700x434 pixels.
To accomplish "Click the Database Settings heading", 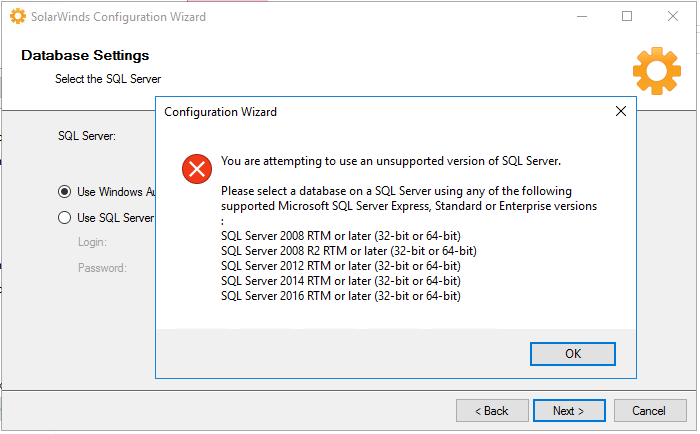I will (85, 55).
